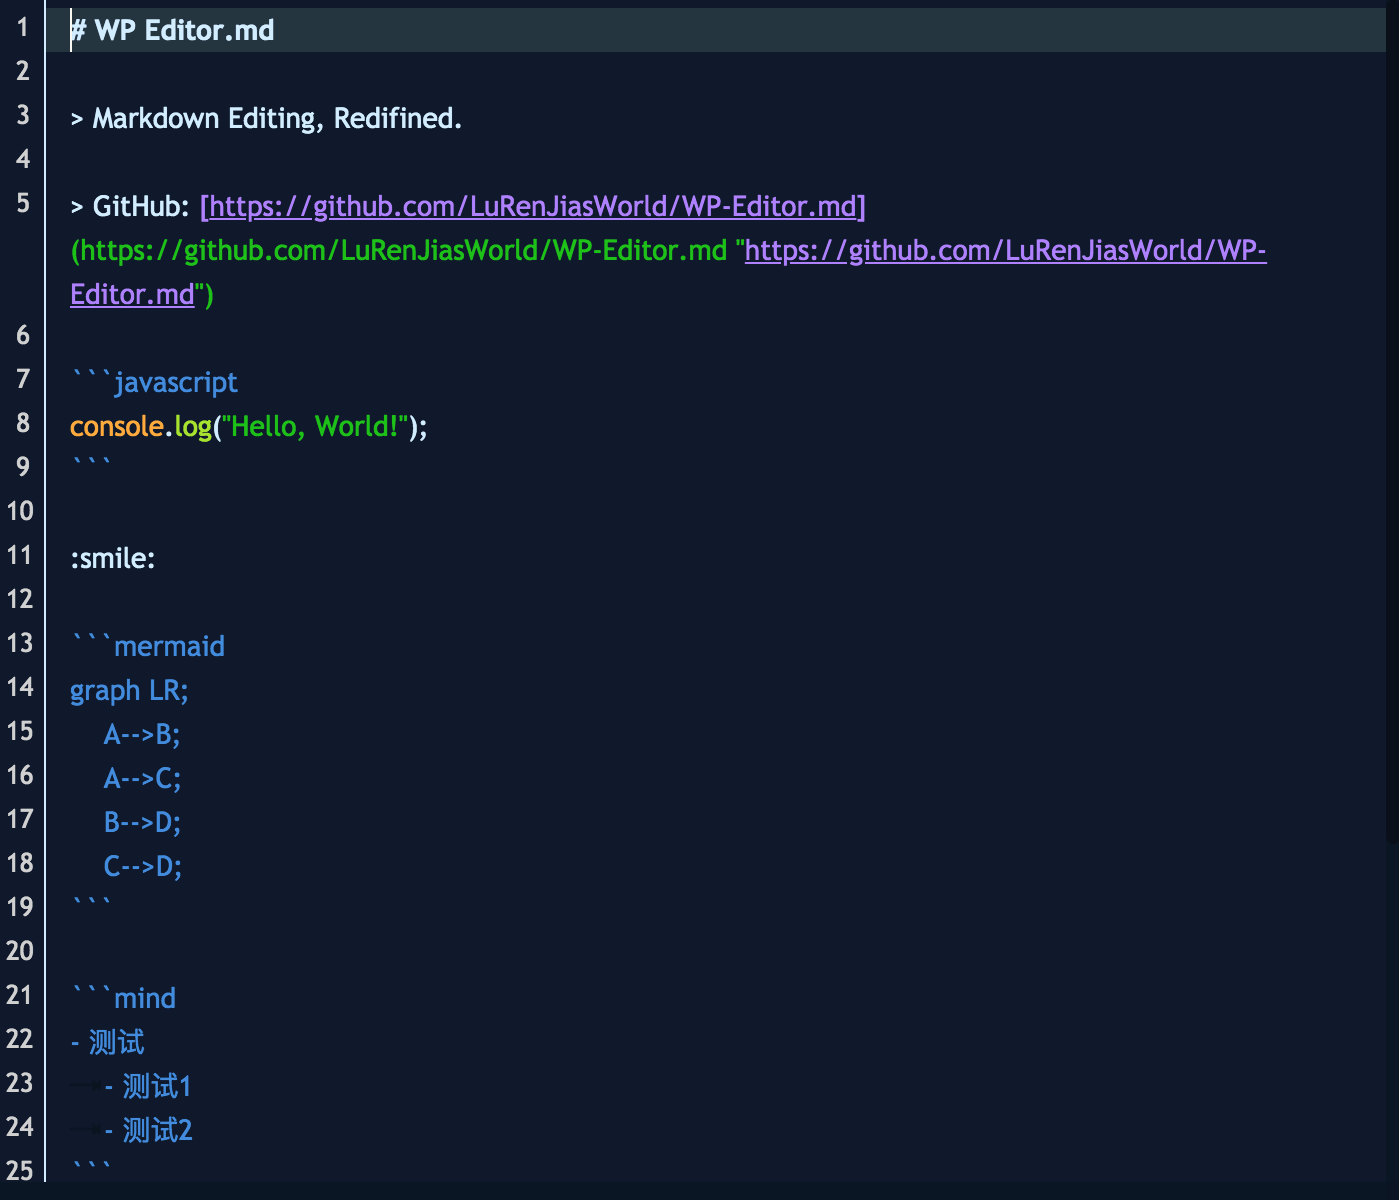The height and width of the screenshot is (1200, 1399).
Task: Select line number 1 in the gutter
Action: [23, 27]
